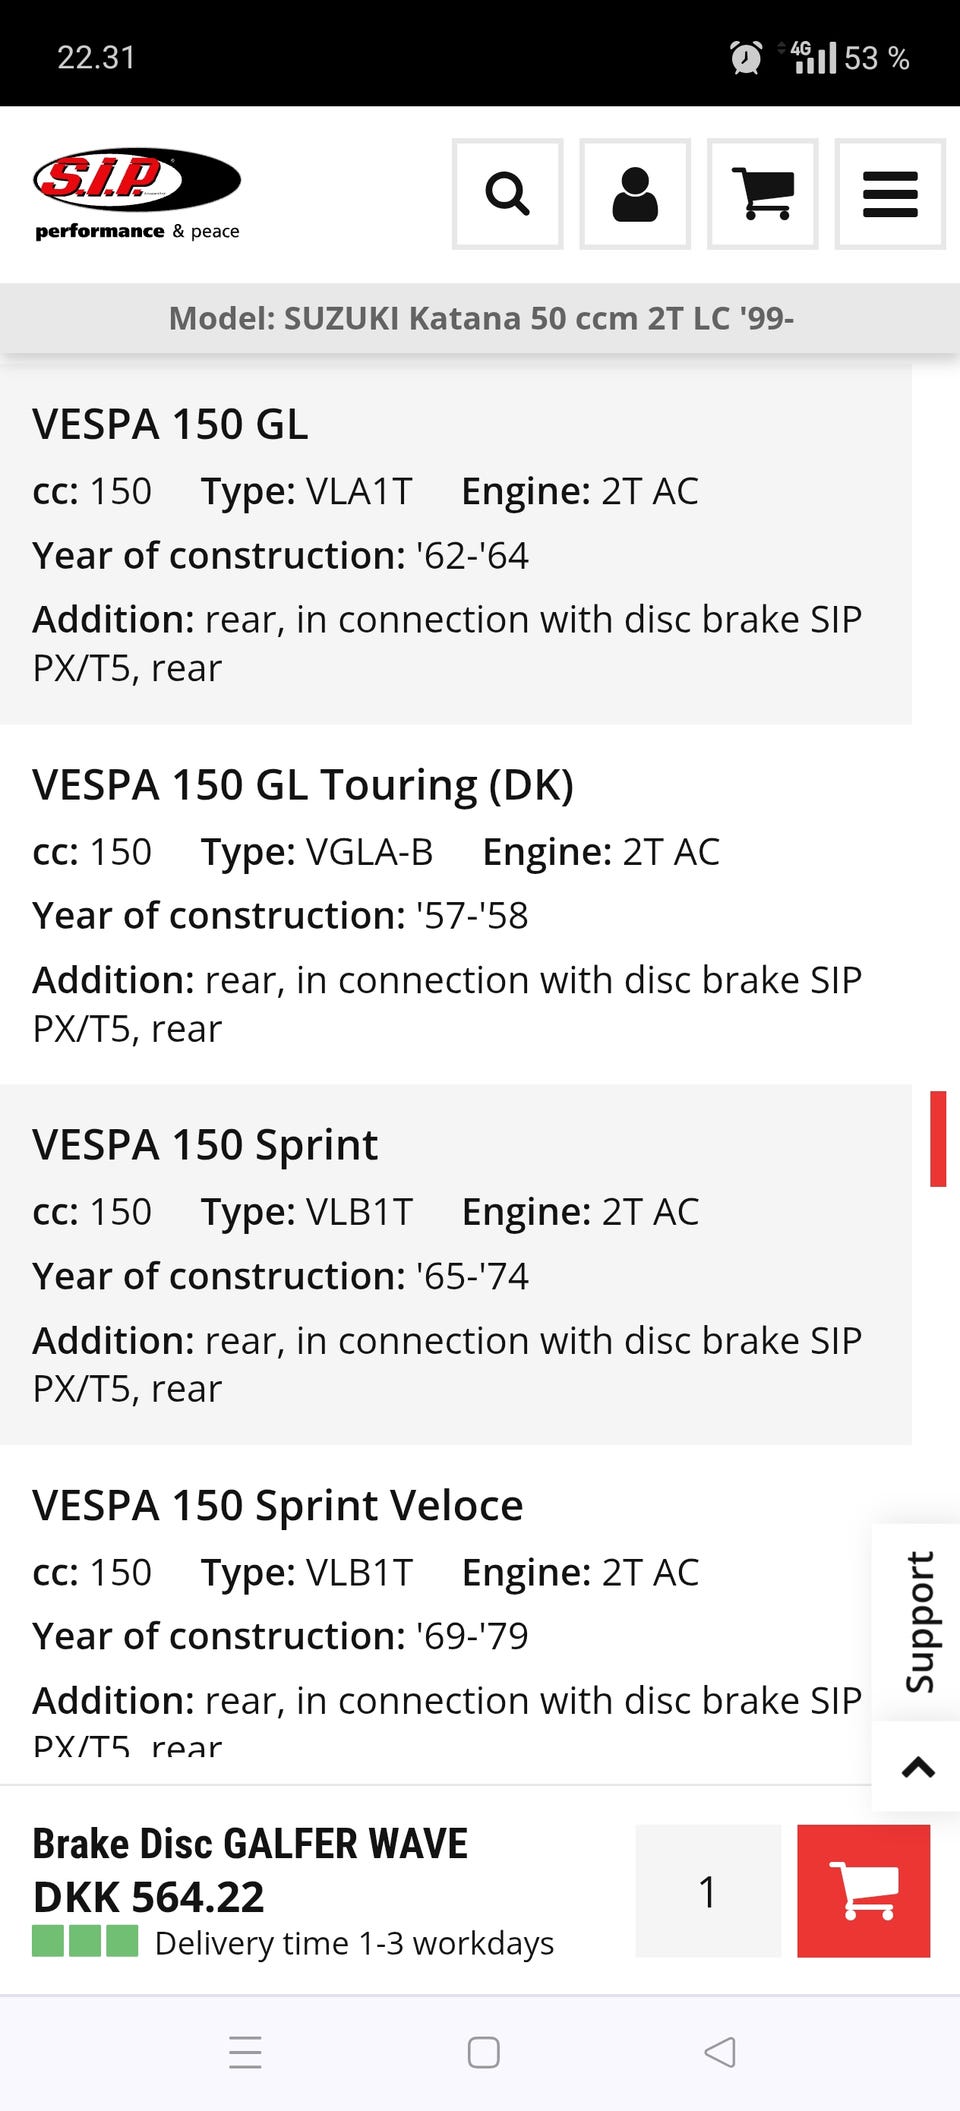View the shopping cart in header
The width and height of the screenshot is (960, 2111).
[762, 194]
